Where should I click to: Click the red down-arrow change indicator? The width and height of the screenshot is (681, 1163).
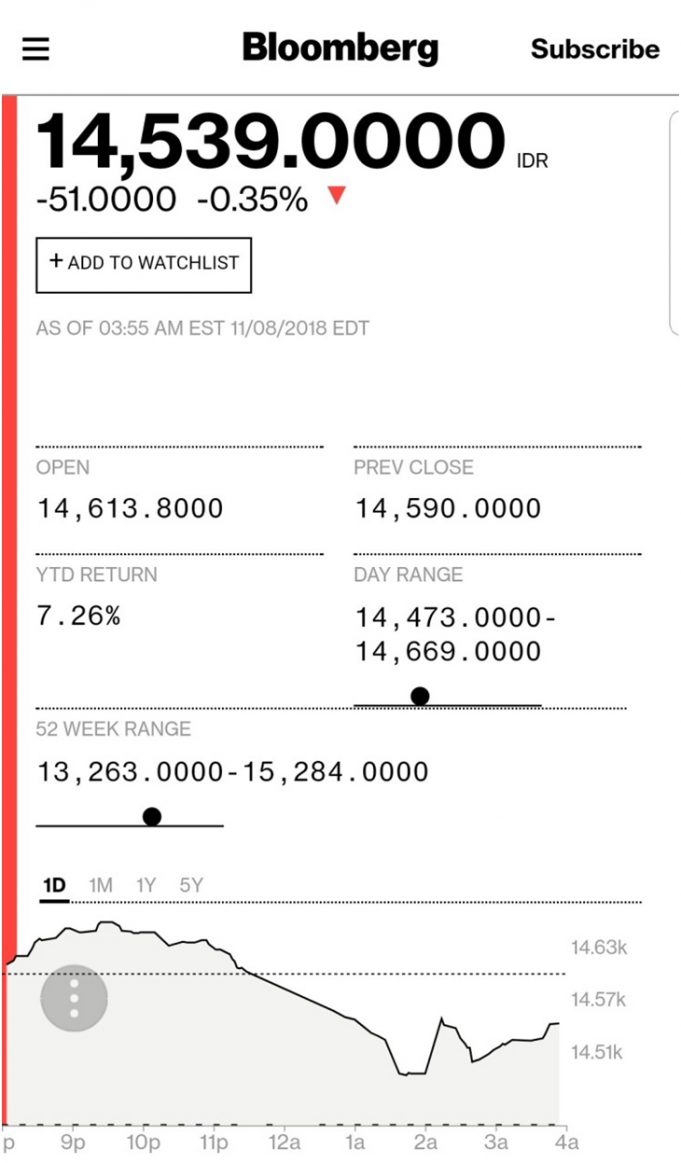pos(336,196)
